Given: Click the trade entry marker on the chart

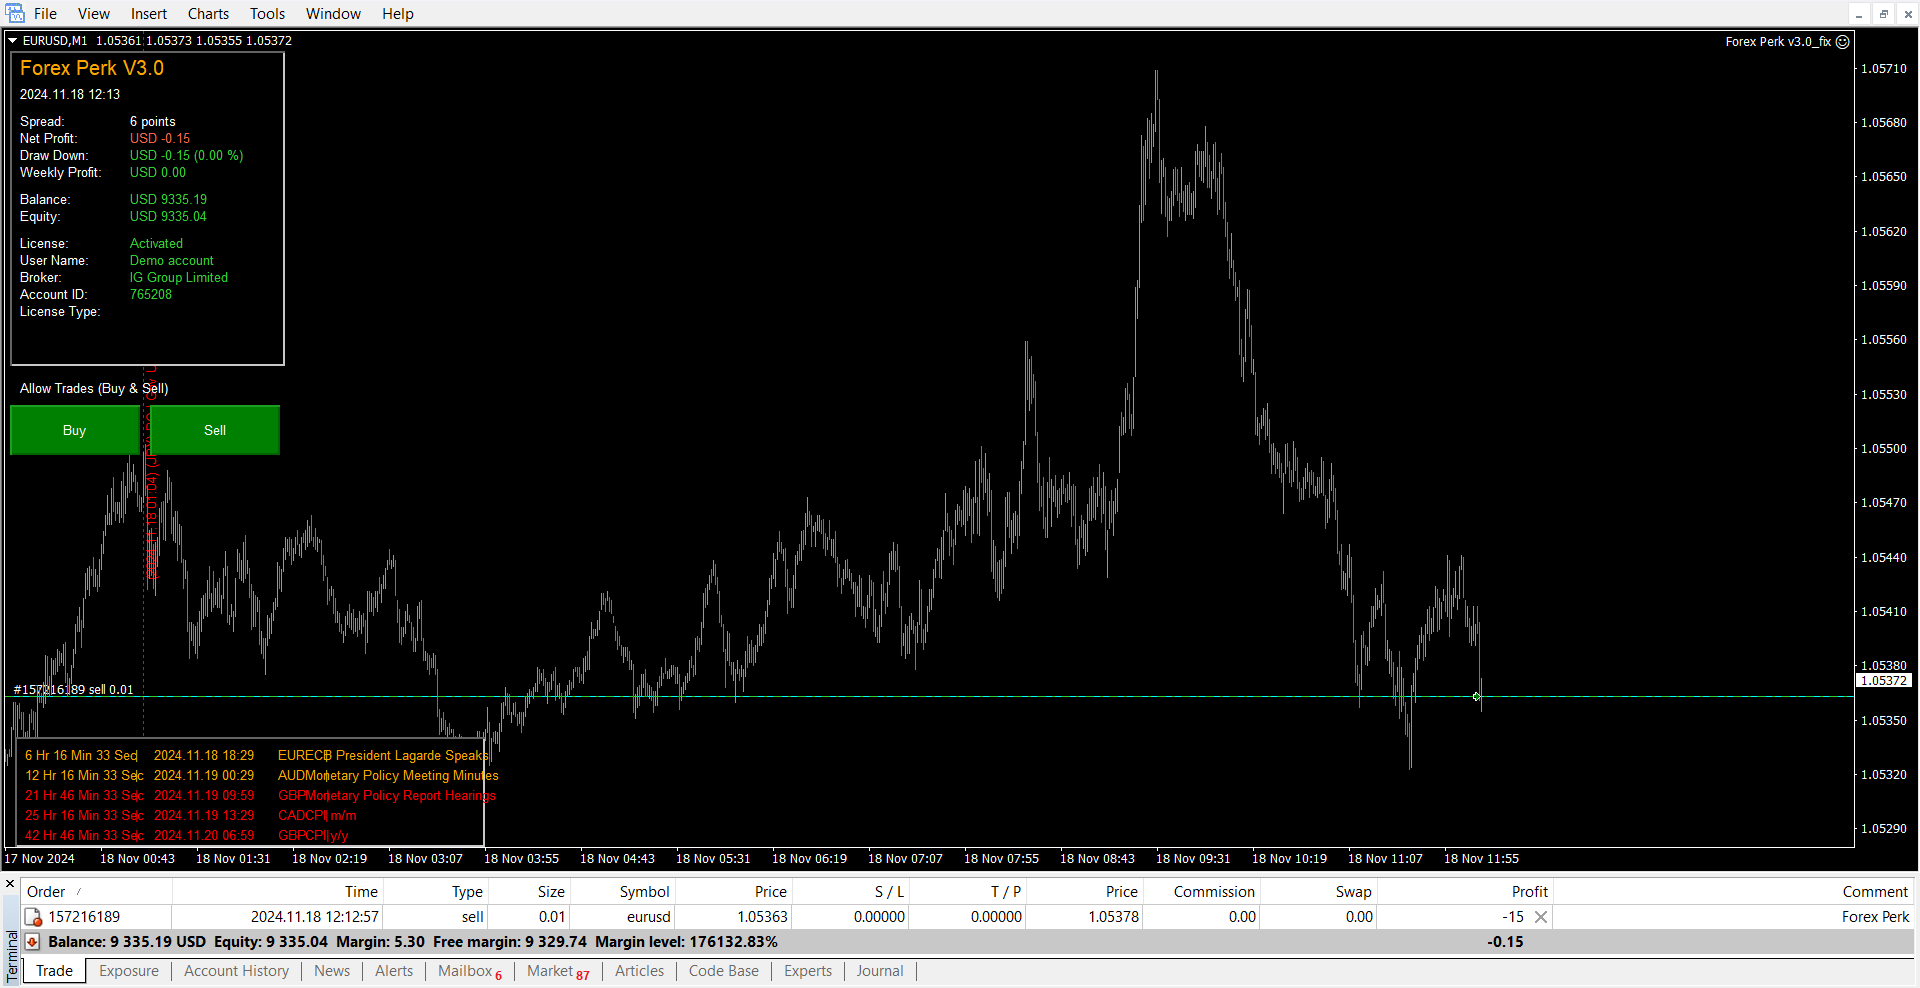Looking at the screenshot, I should tap(1476, 696).
